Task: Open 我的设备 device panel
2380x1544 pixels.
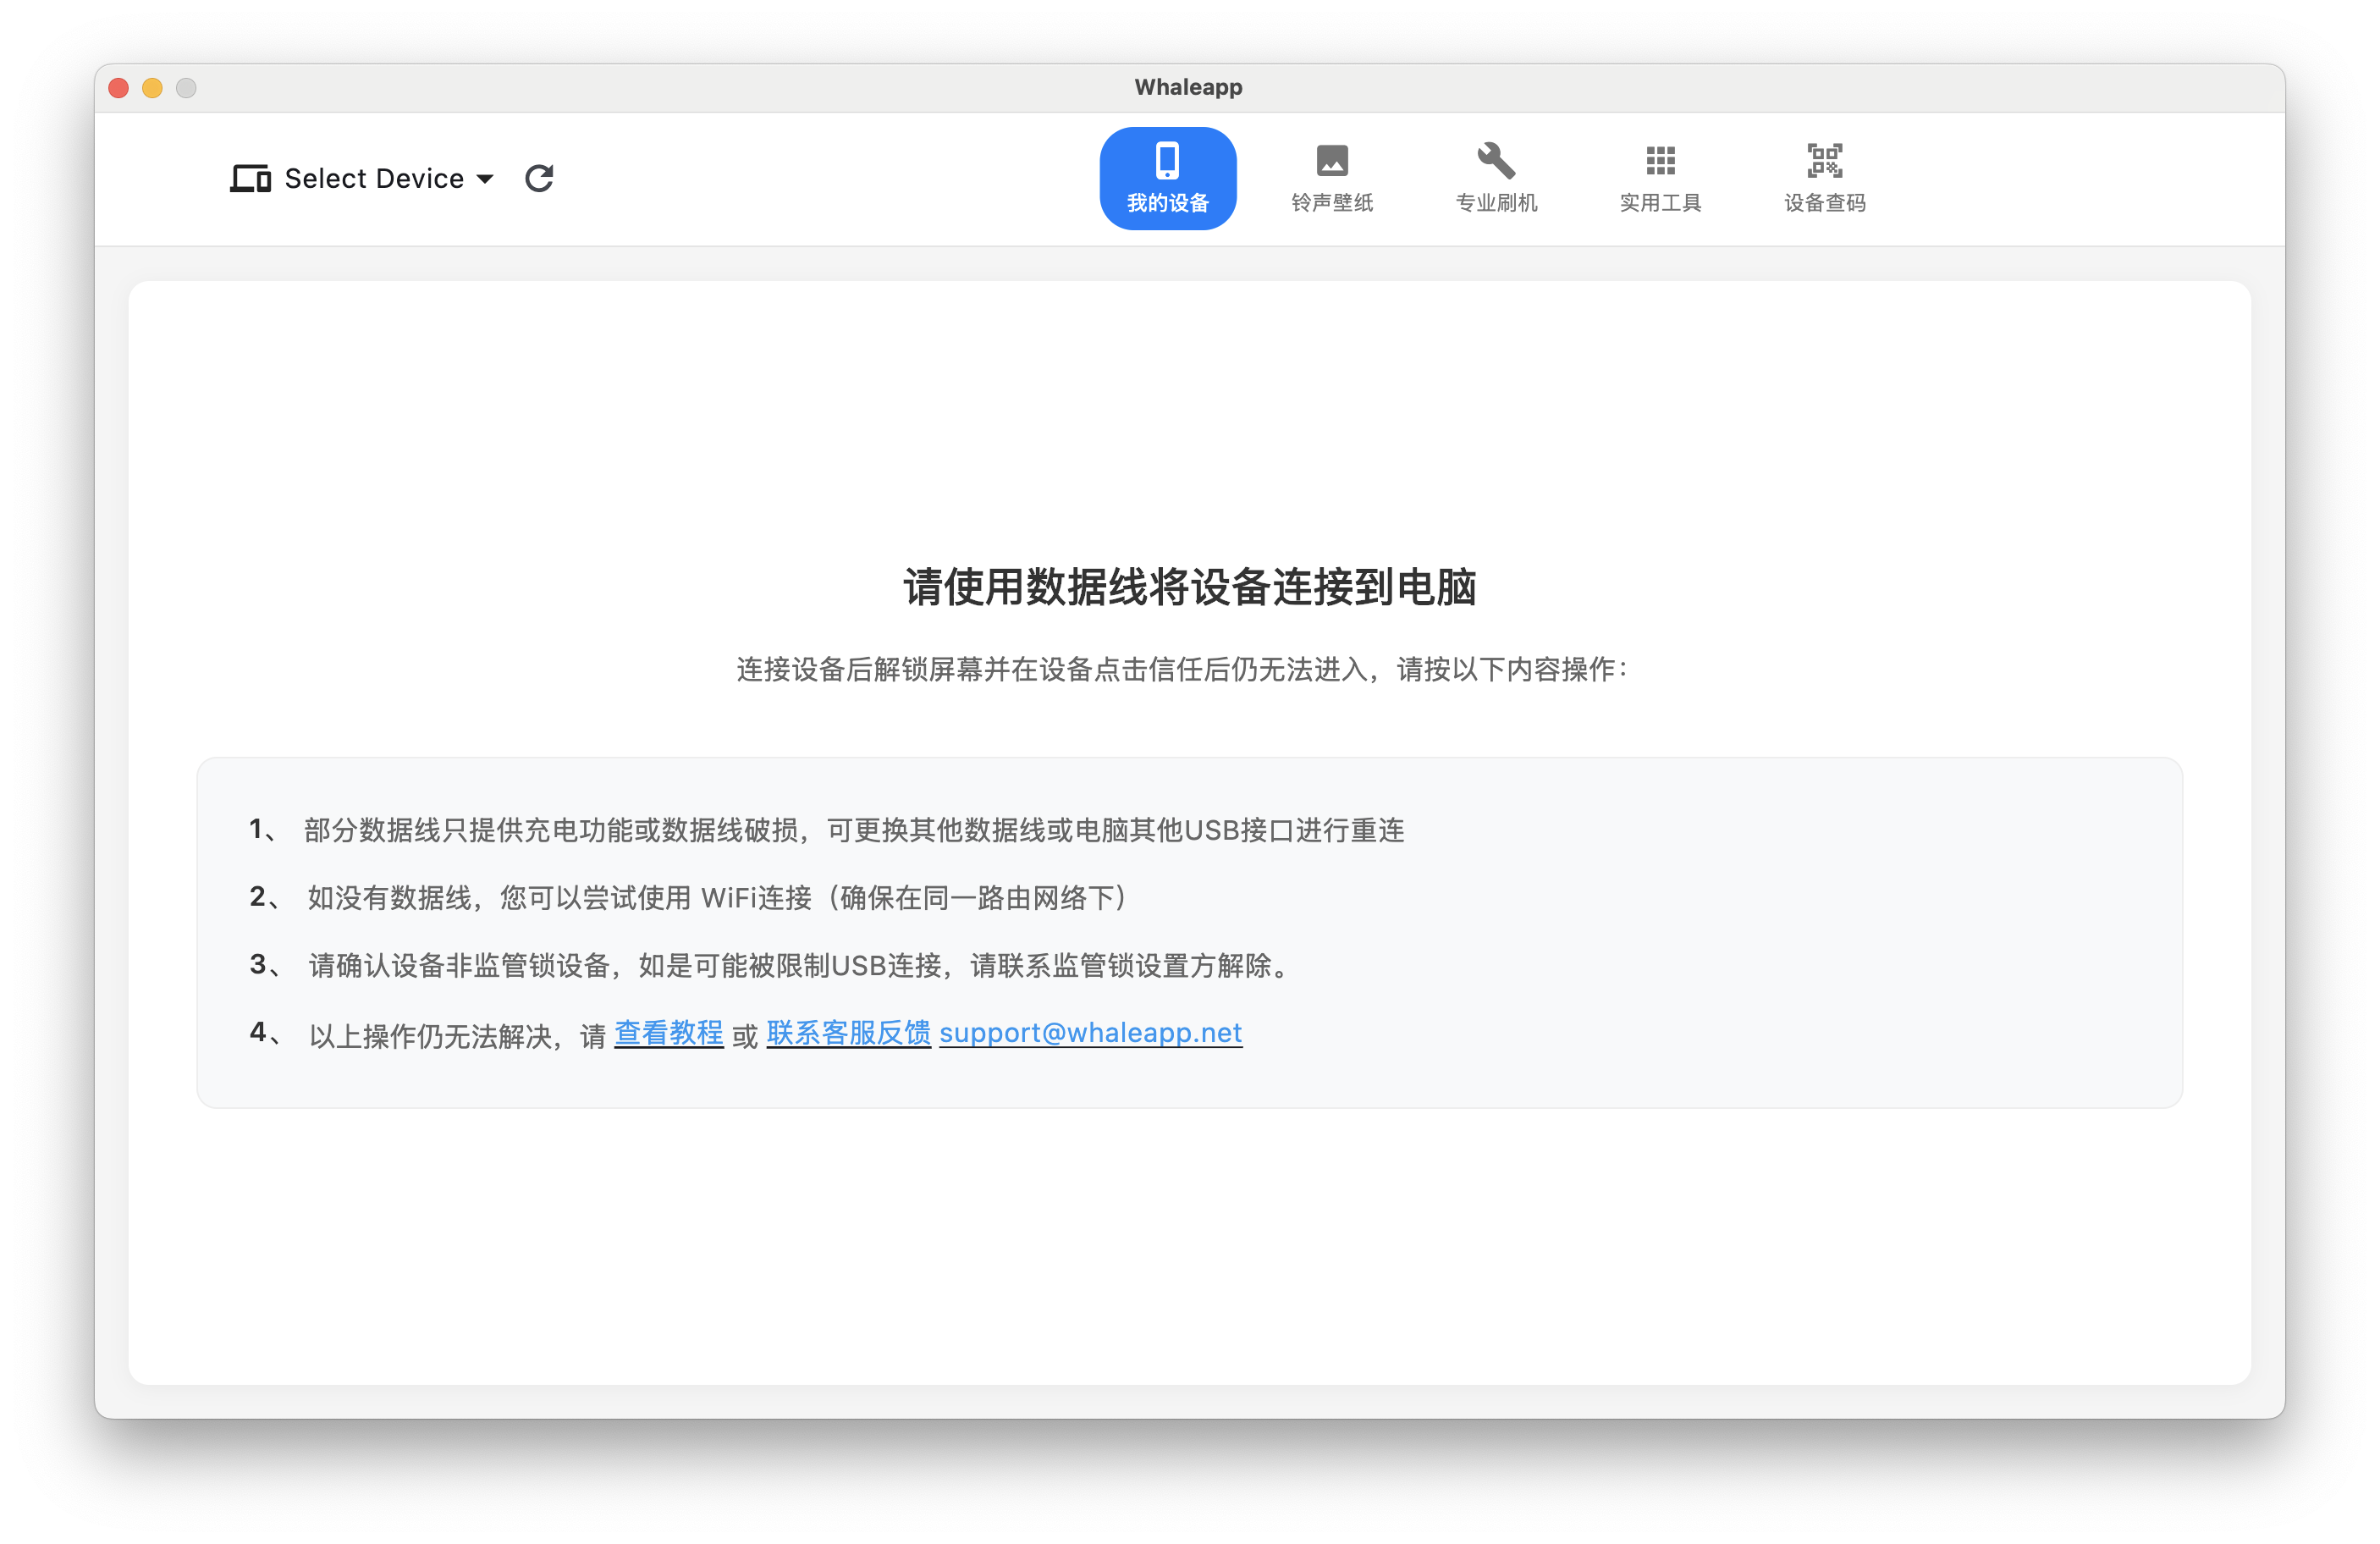Action: (x=1167, y=178)
